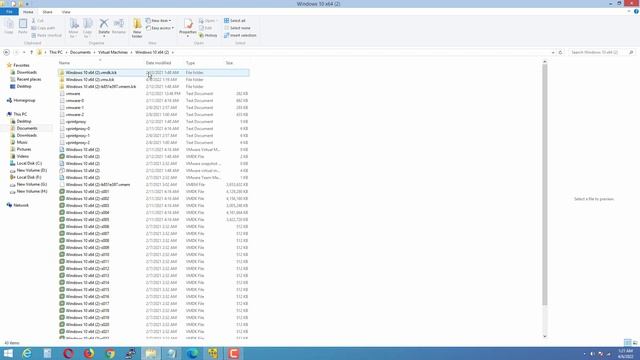640x360 pixels.
Task: Switch to the View ribbon tab
Action: pyautogui.click(x=66, y=12)
